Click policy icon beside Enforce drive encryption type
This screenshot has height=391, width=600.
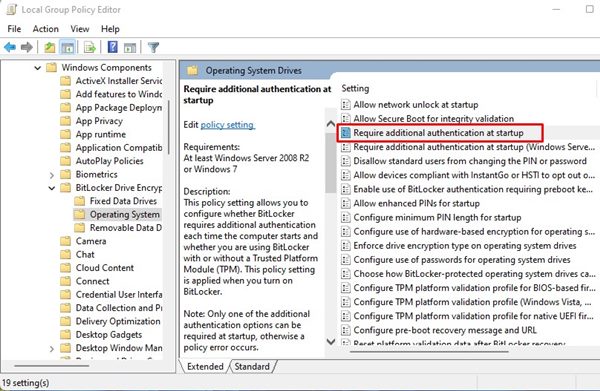pos(346,246)
